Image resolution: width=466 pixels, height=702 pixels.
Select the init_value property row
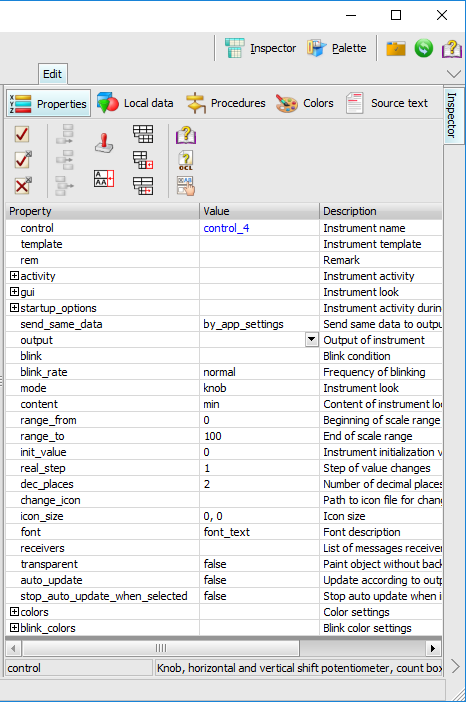[224, 452]
